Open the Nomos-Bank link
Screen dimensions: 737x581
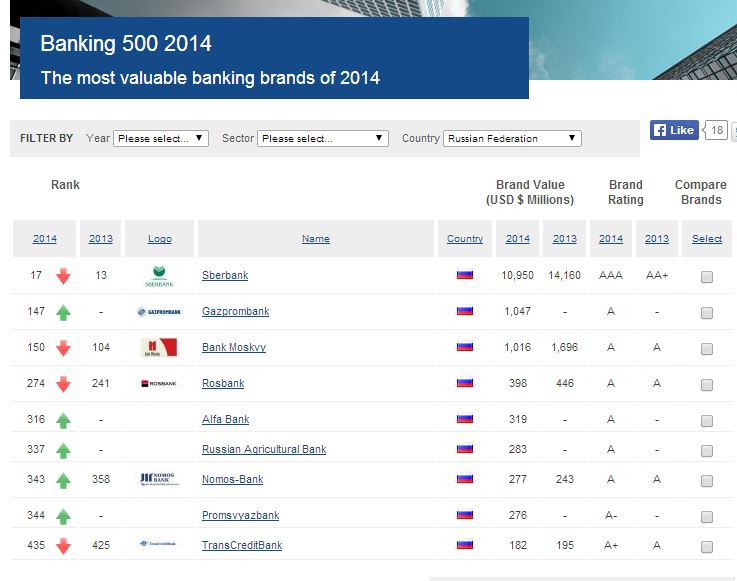coord(233,479)
